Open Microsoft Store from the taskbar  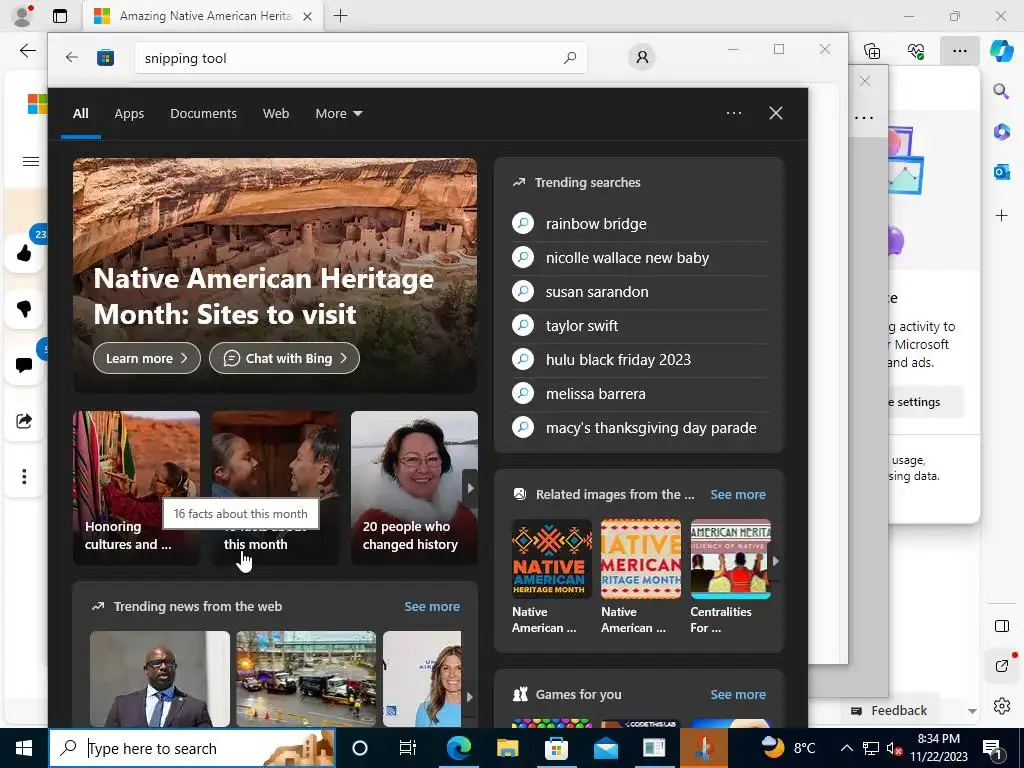tap(556, 748)
